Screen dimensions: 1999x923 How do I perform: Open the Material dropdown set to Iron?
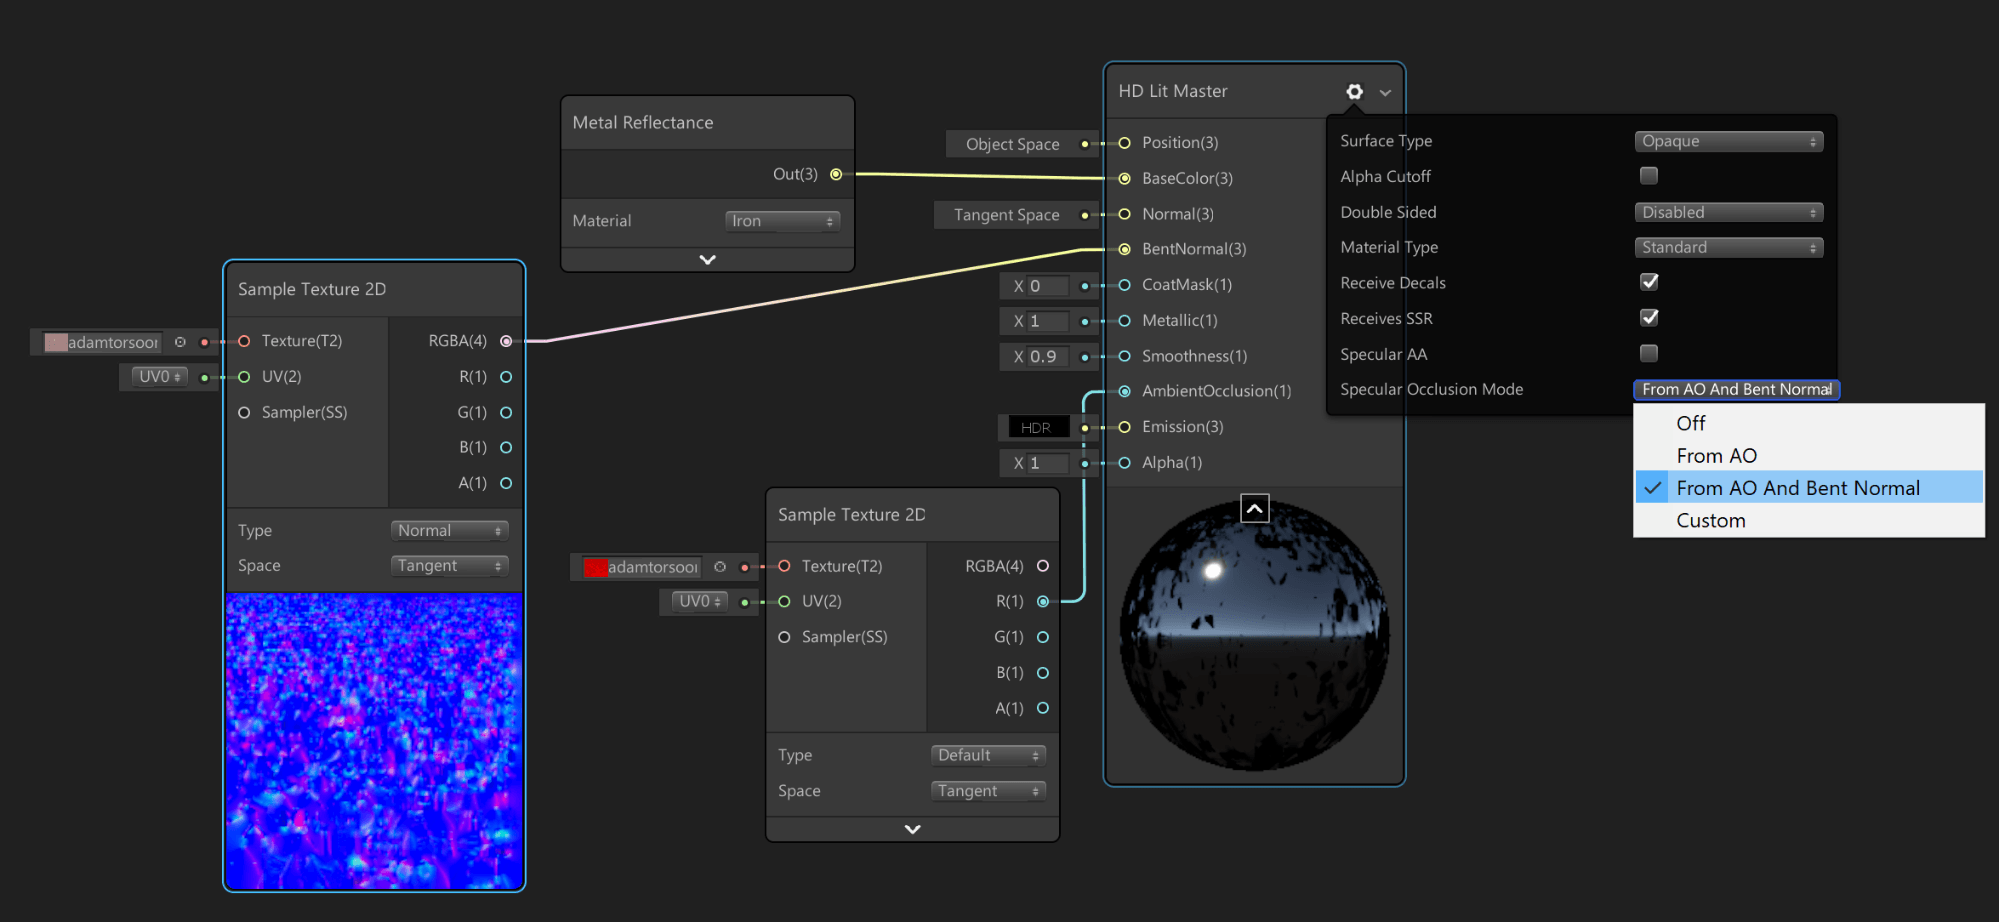tap(782, 221)
